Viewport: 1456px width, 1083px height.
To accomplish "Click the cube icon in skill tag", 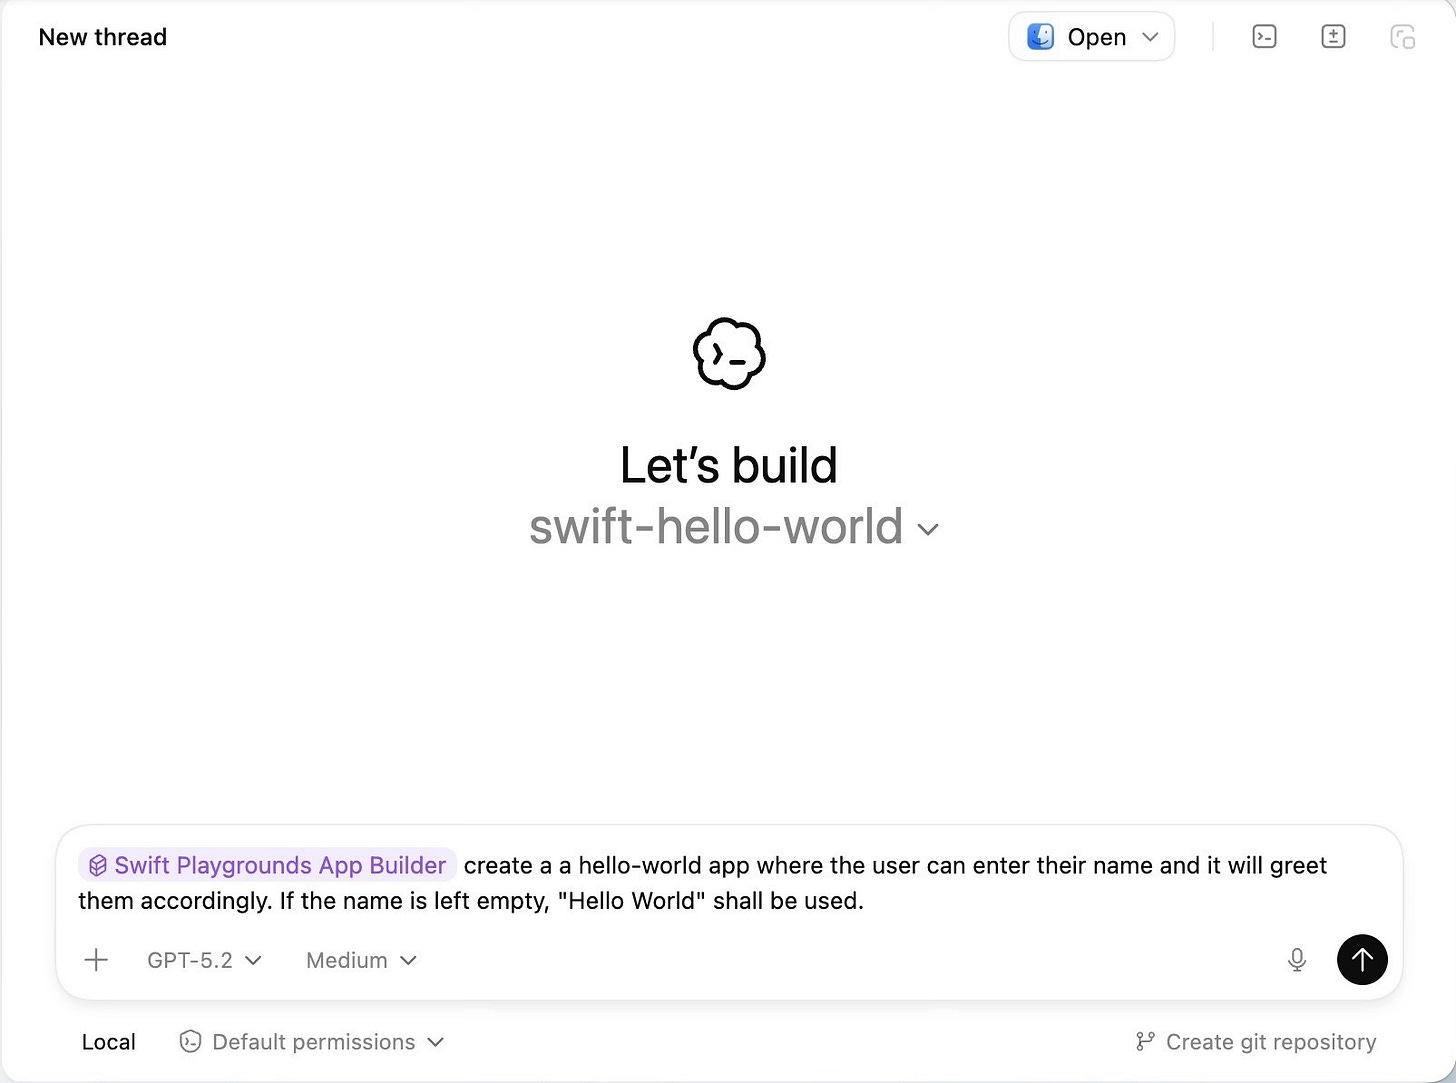I will click(98, 865).
